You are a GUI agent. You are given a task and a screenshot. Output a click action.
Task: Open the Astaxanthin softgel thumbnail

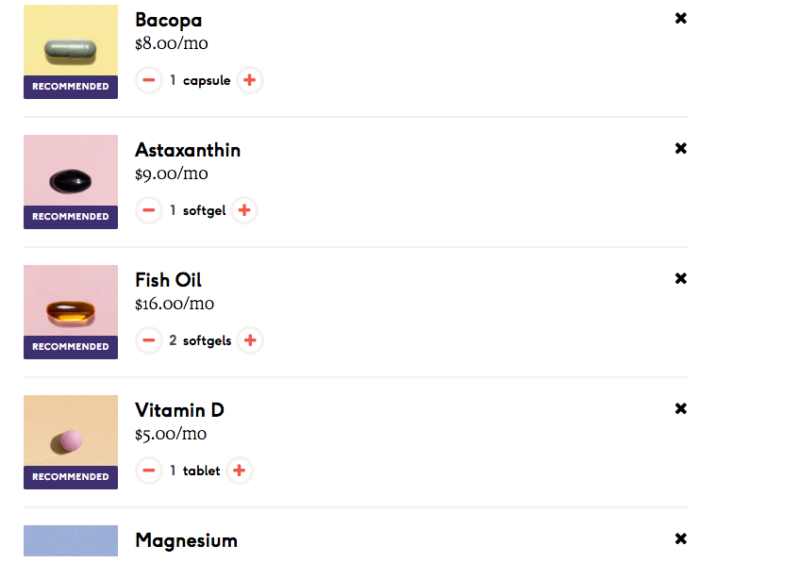[x=70, y=182]
